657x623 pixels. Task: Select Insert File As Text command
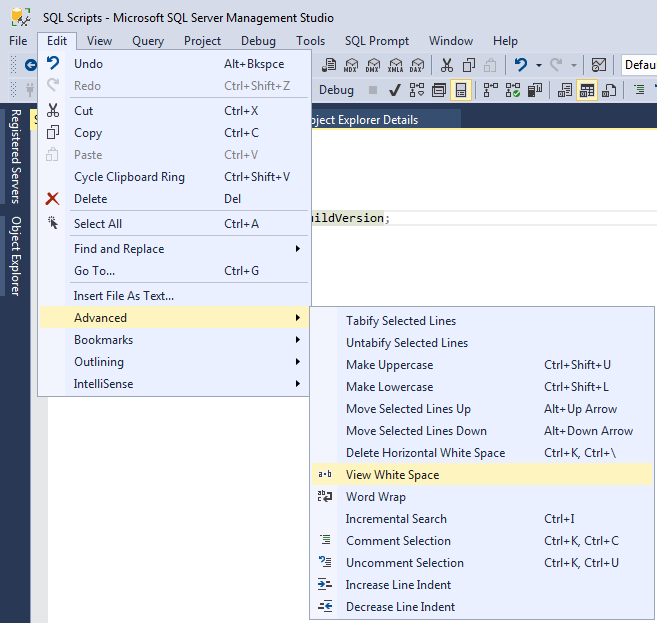(124, 296)
